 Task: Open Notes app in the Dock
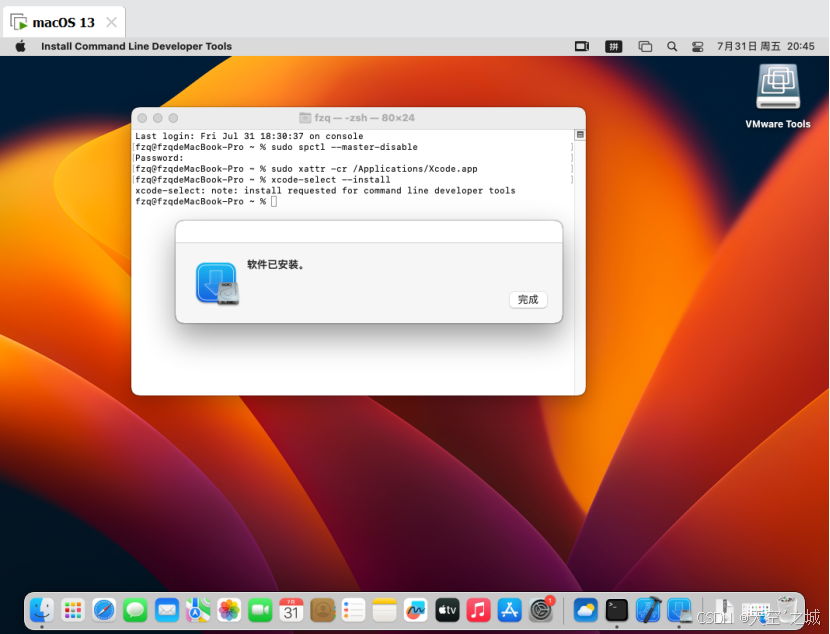(385, 610)
